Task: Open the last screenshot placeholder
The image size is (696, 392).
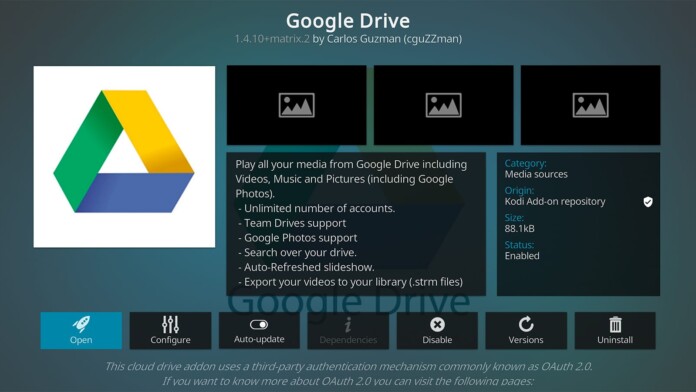Action: pos(590,105)
